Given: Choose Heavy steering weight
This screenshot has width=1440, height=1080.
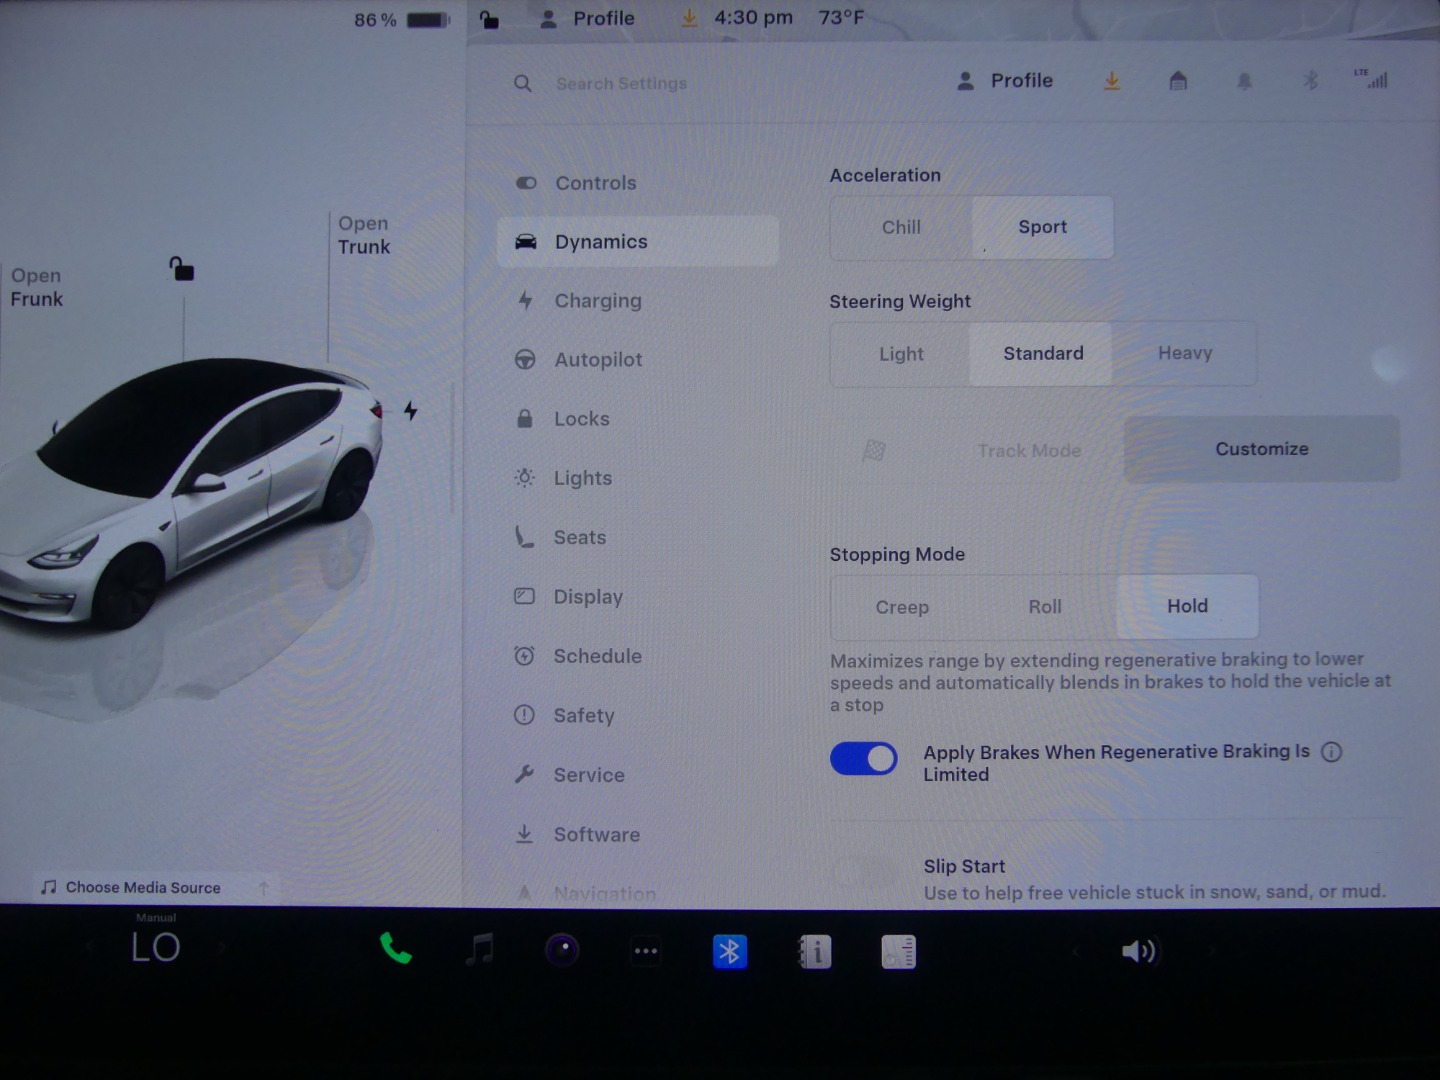Looking at the screenshot, I should tap(1185, 354).
